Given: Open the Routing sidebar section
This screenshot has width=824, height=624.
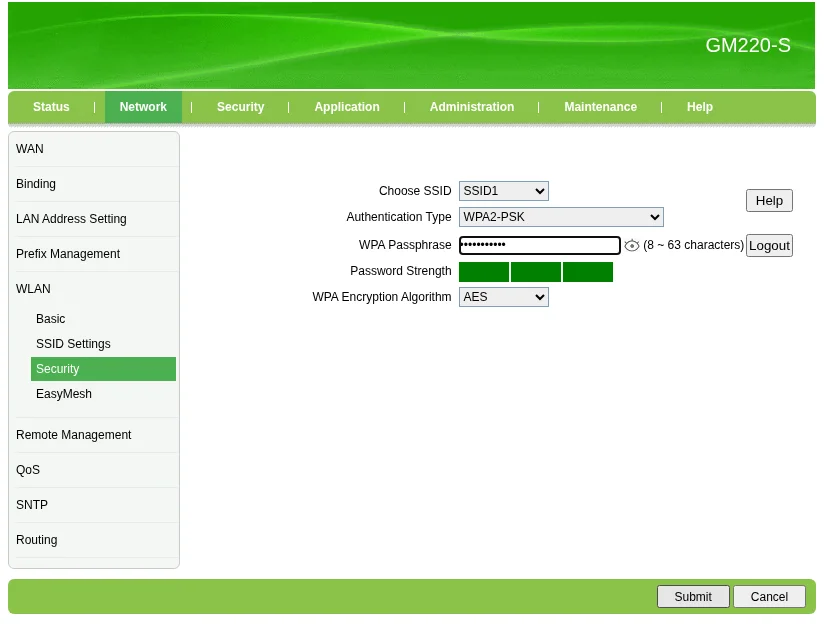Looking at the screenshot, I should [x=36, y=540].
